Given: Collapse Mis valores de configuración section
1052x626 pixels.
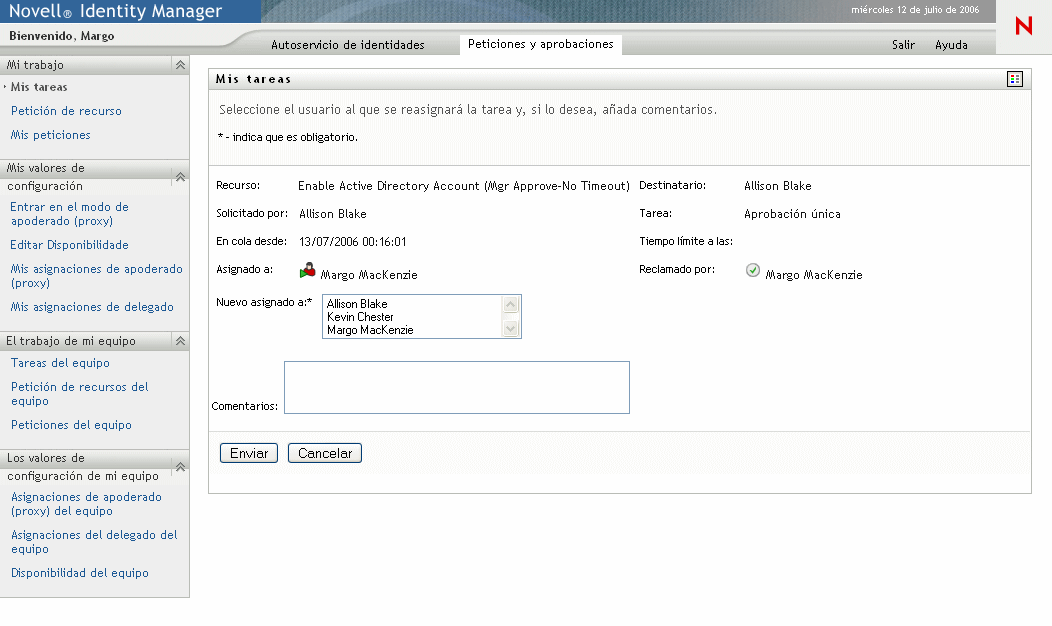Looking at the screenshot, I should click(180, 177).
